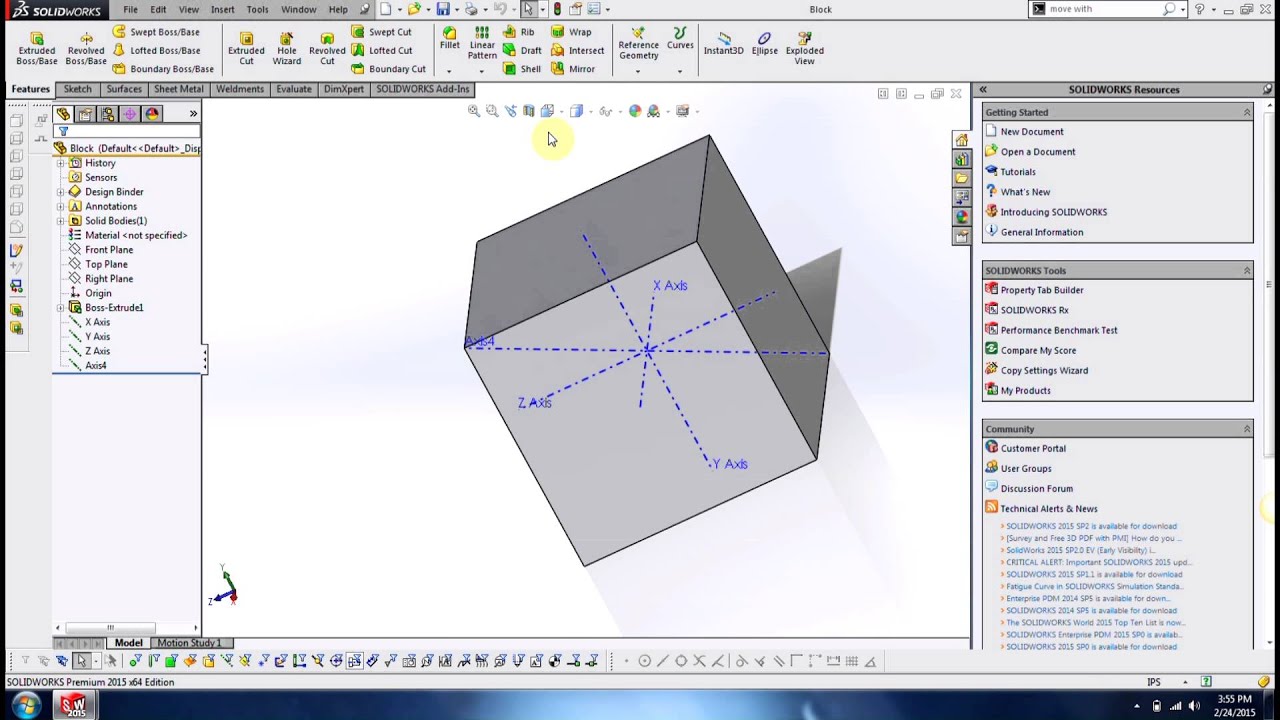Open the Linear Pattern dropdown arrow
This screenshot has height=720, width=1280.
[x=482, y=71]
